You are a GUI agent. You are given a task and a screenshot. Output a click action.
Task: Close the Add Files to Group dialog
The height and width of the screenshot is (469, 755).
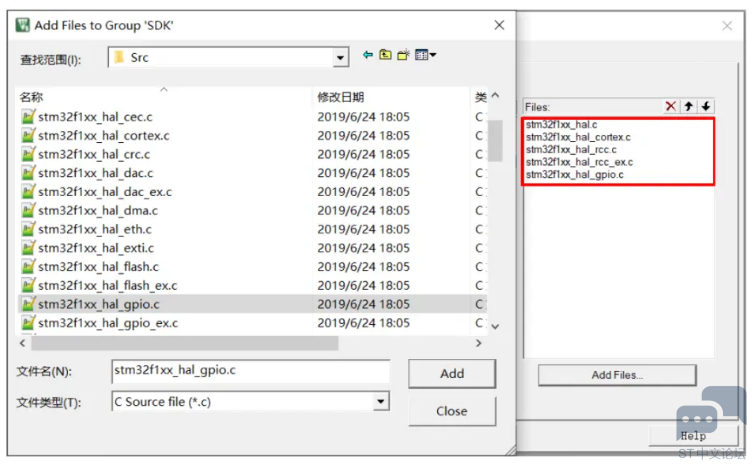pos(499,25)
